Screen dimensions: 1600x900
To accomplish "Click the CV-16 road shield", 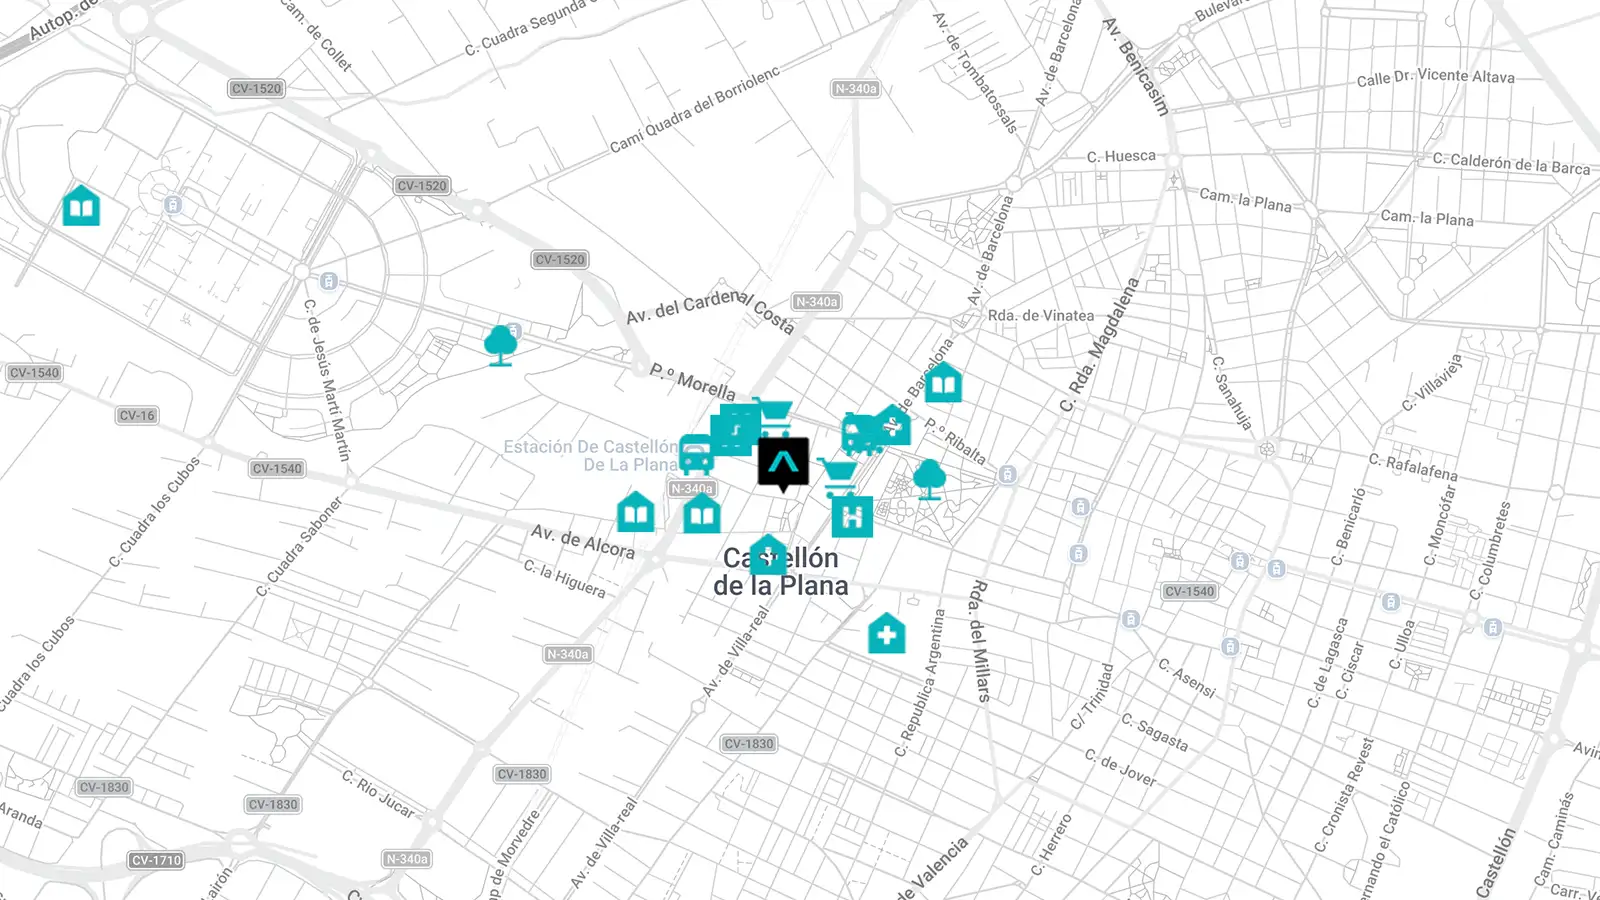I will (137, 415).
